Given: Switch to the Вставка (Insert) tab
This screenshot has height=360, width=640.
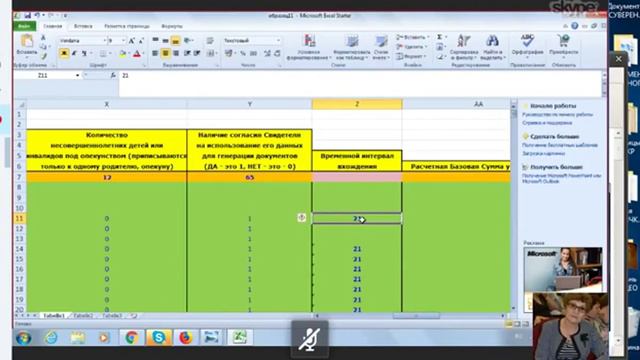Looking at the screenshot, I should click(83, 26).
